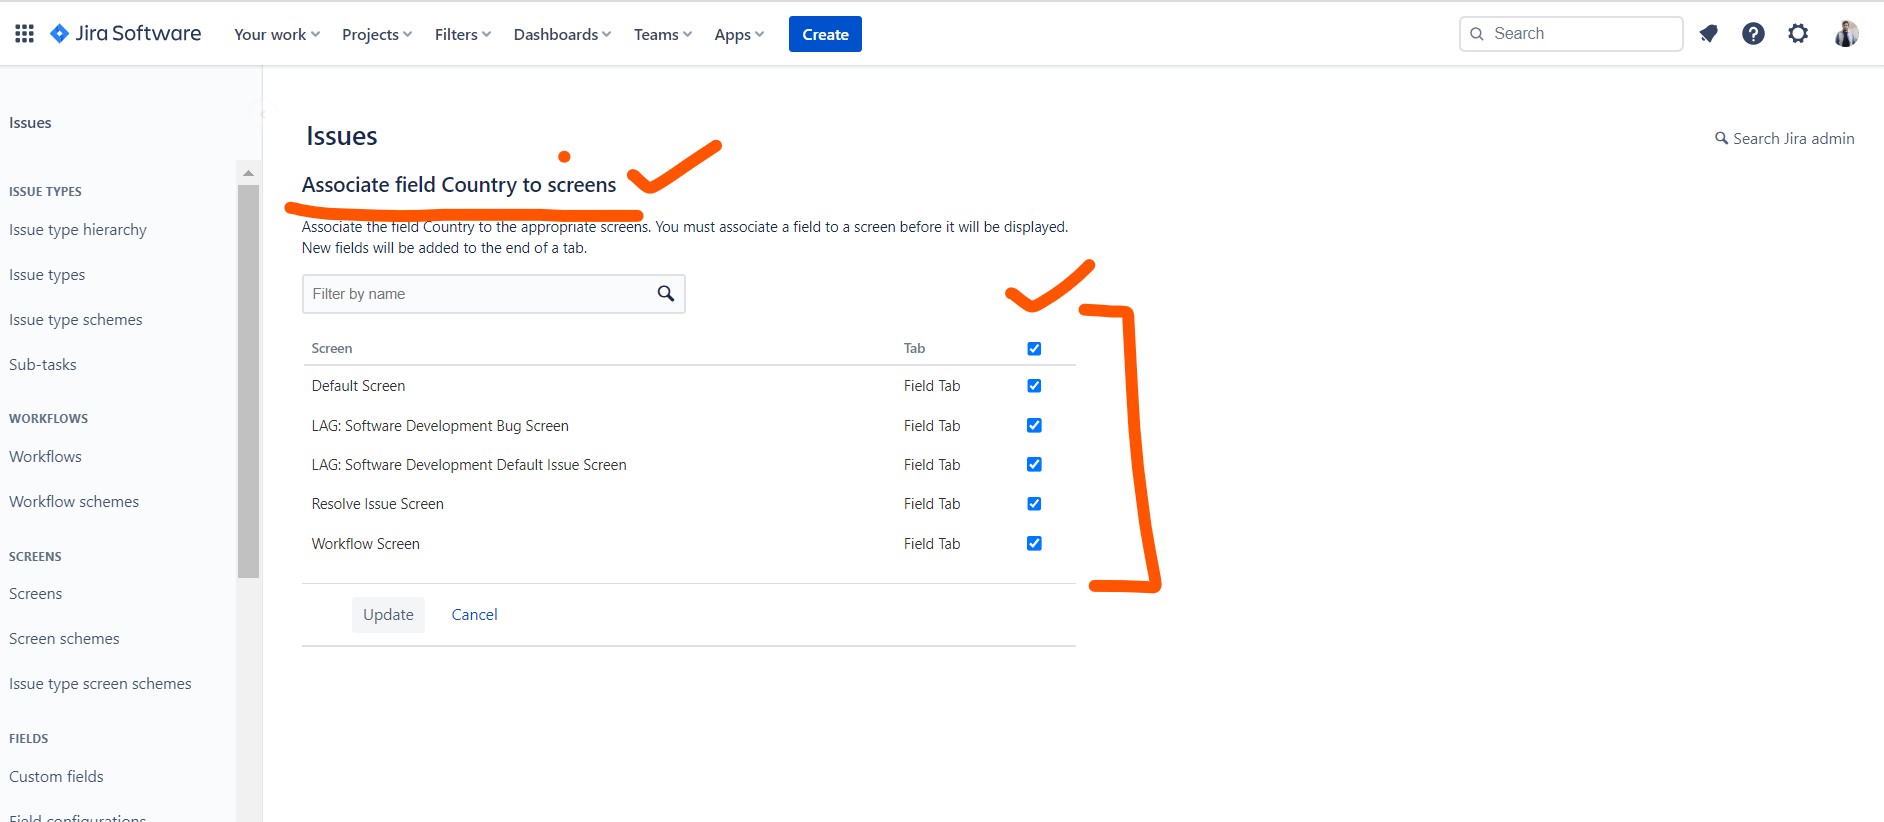Expand the Dashboards dropdown menu
1884x822 pixels.
click(562, 35)
